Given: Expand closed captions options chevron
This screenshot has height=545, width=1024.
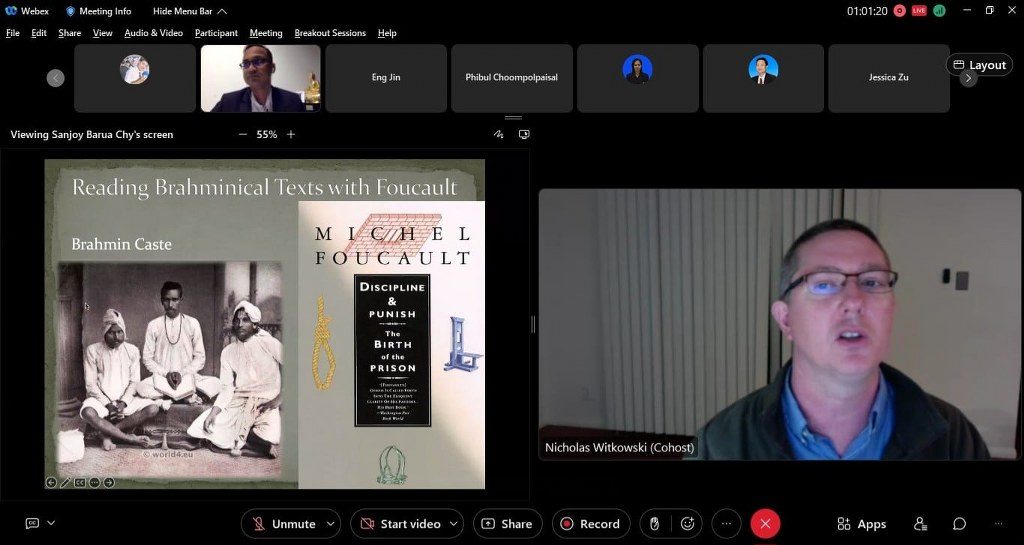Looking at the screenshot, I should click(x=51, y=523).
